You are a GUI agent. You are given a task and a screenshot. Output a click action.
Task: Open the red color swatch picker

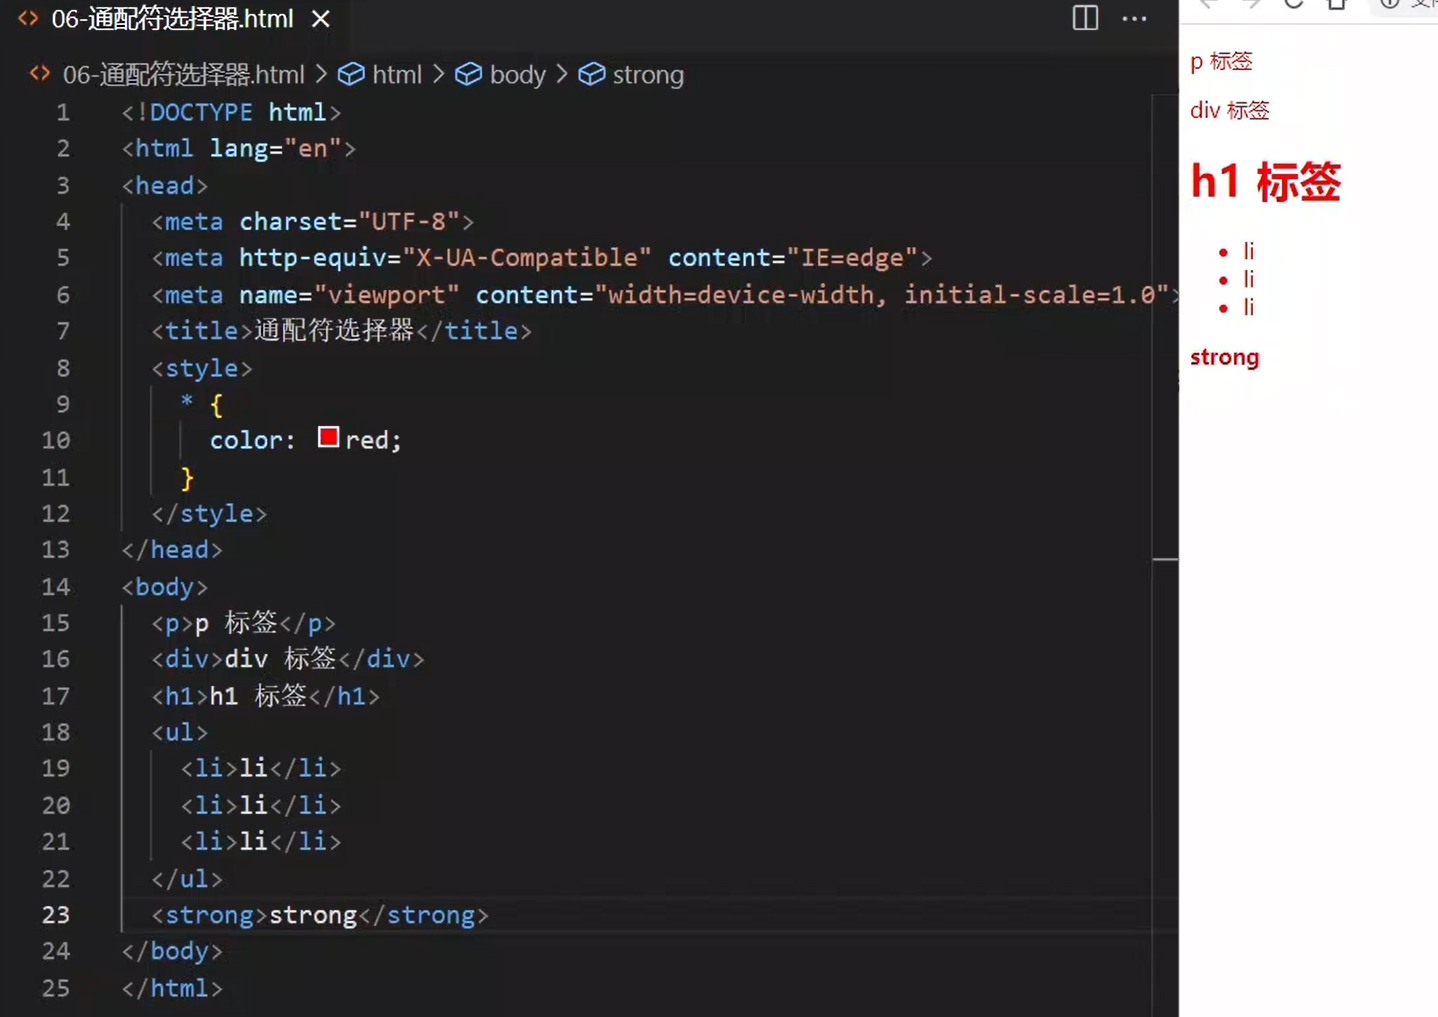pos(328,437)
